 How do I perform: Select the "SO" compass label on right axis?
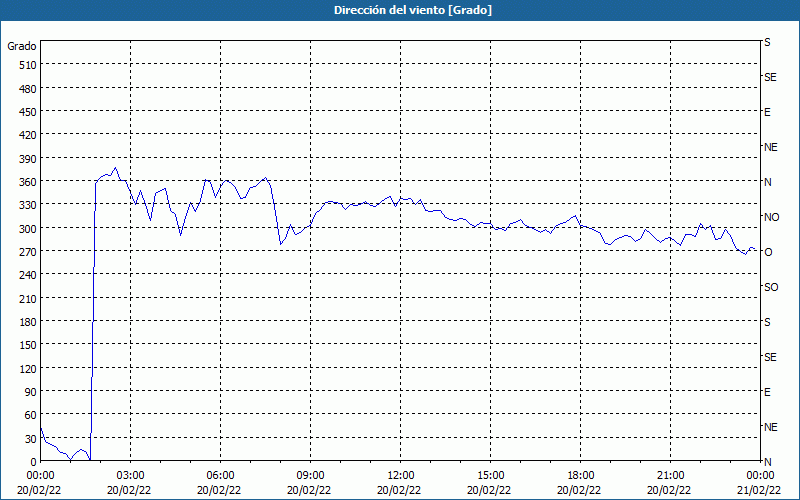771,287
